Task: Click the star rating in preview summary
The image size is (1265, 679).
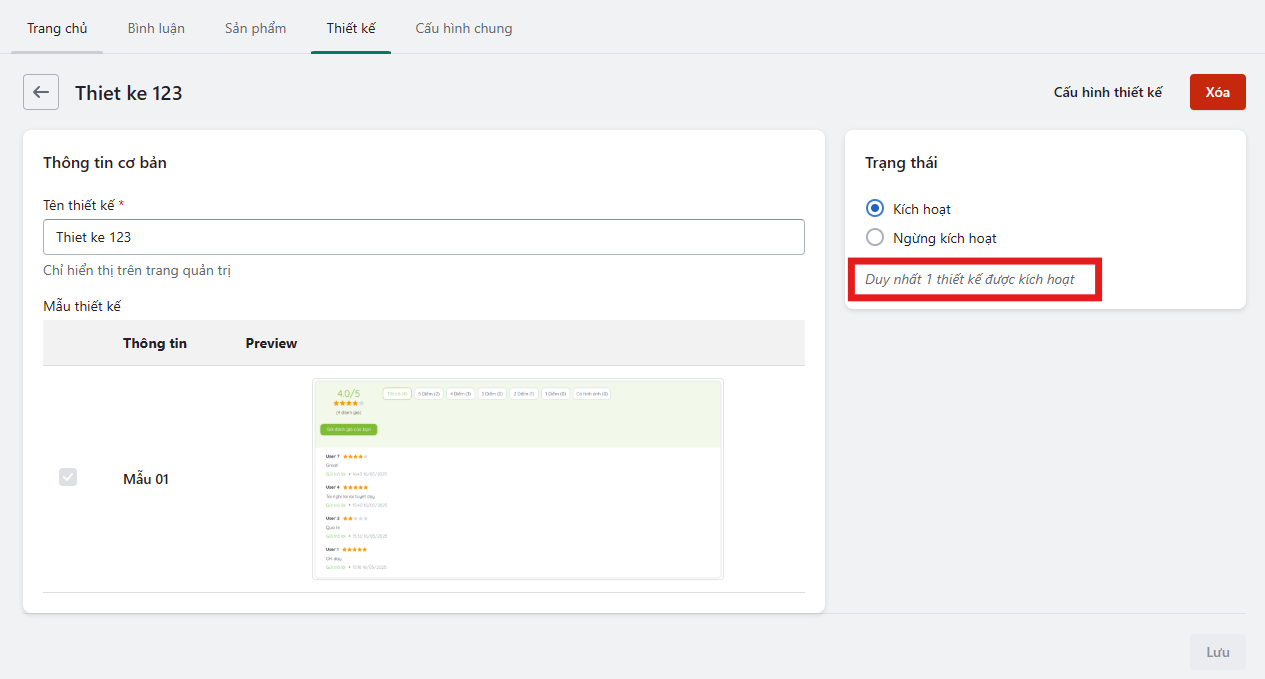Action: 349,403
